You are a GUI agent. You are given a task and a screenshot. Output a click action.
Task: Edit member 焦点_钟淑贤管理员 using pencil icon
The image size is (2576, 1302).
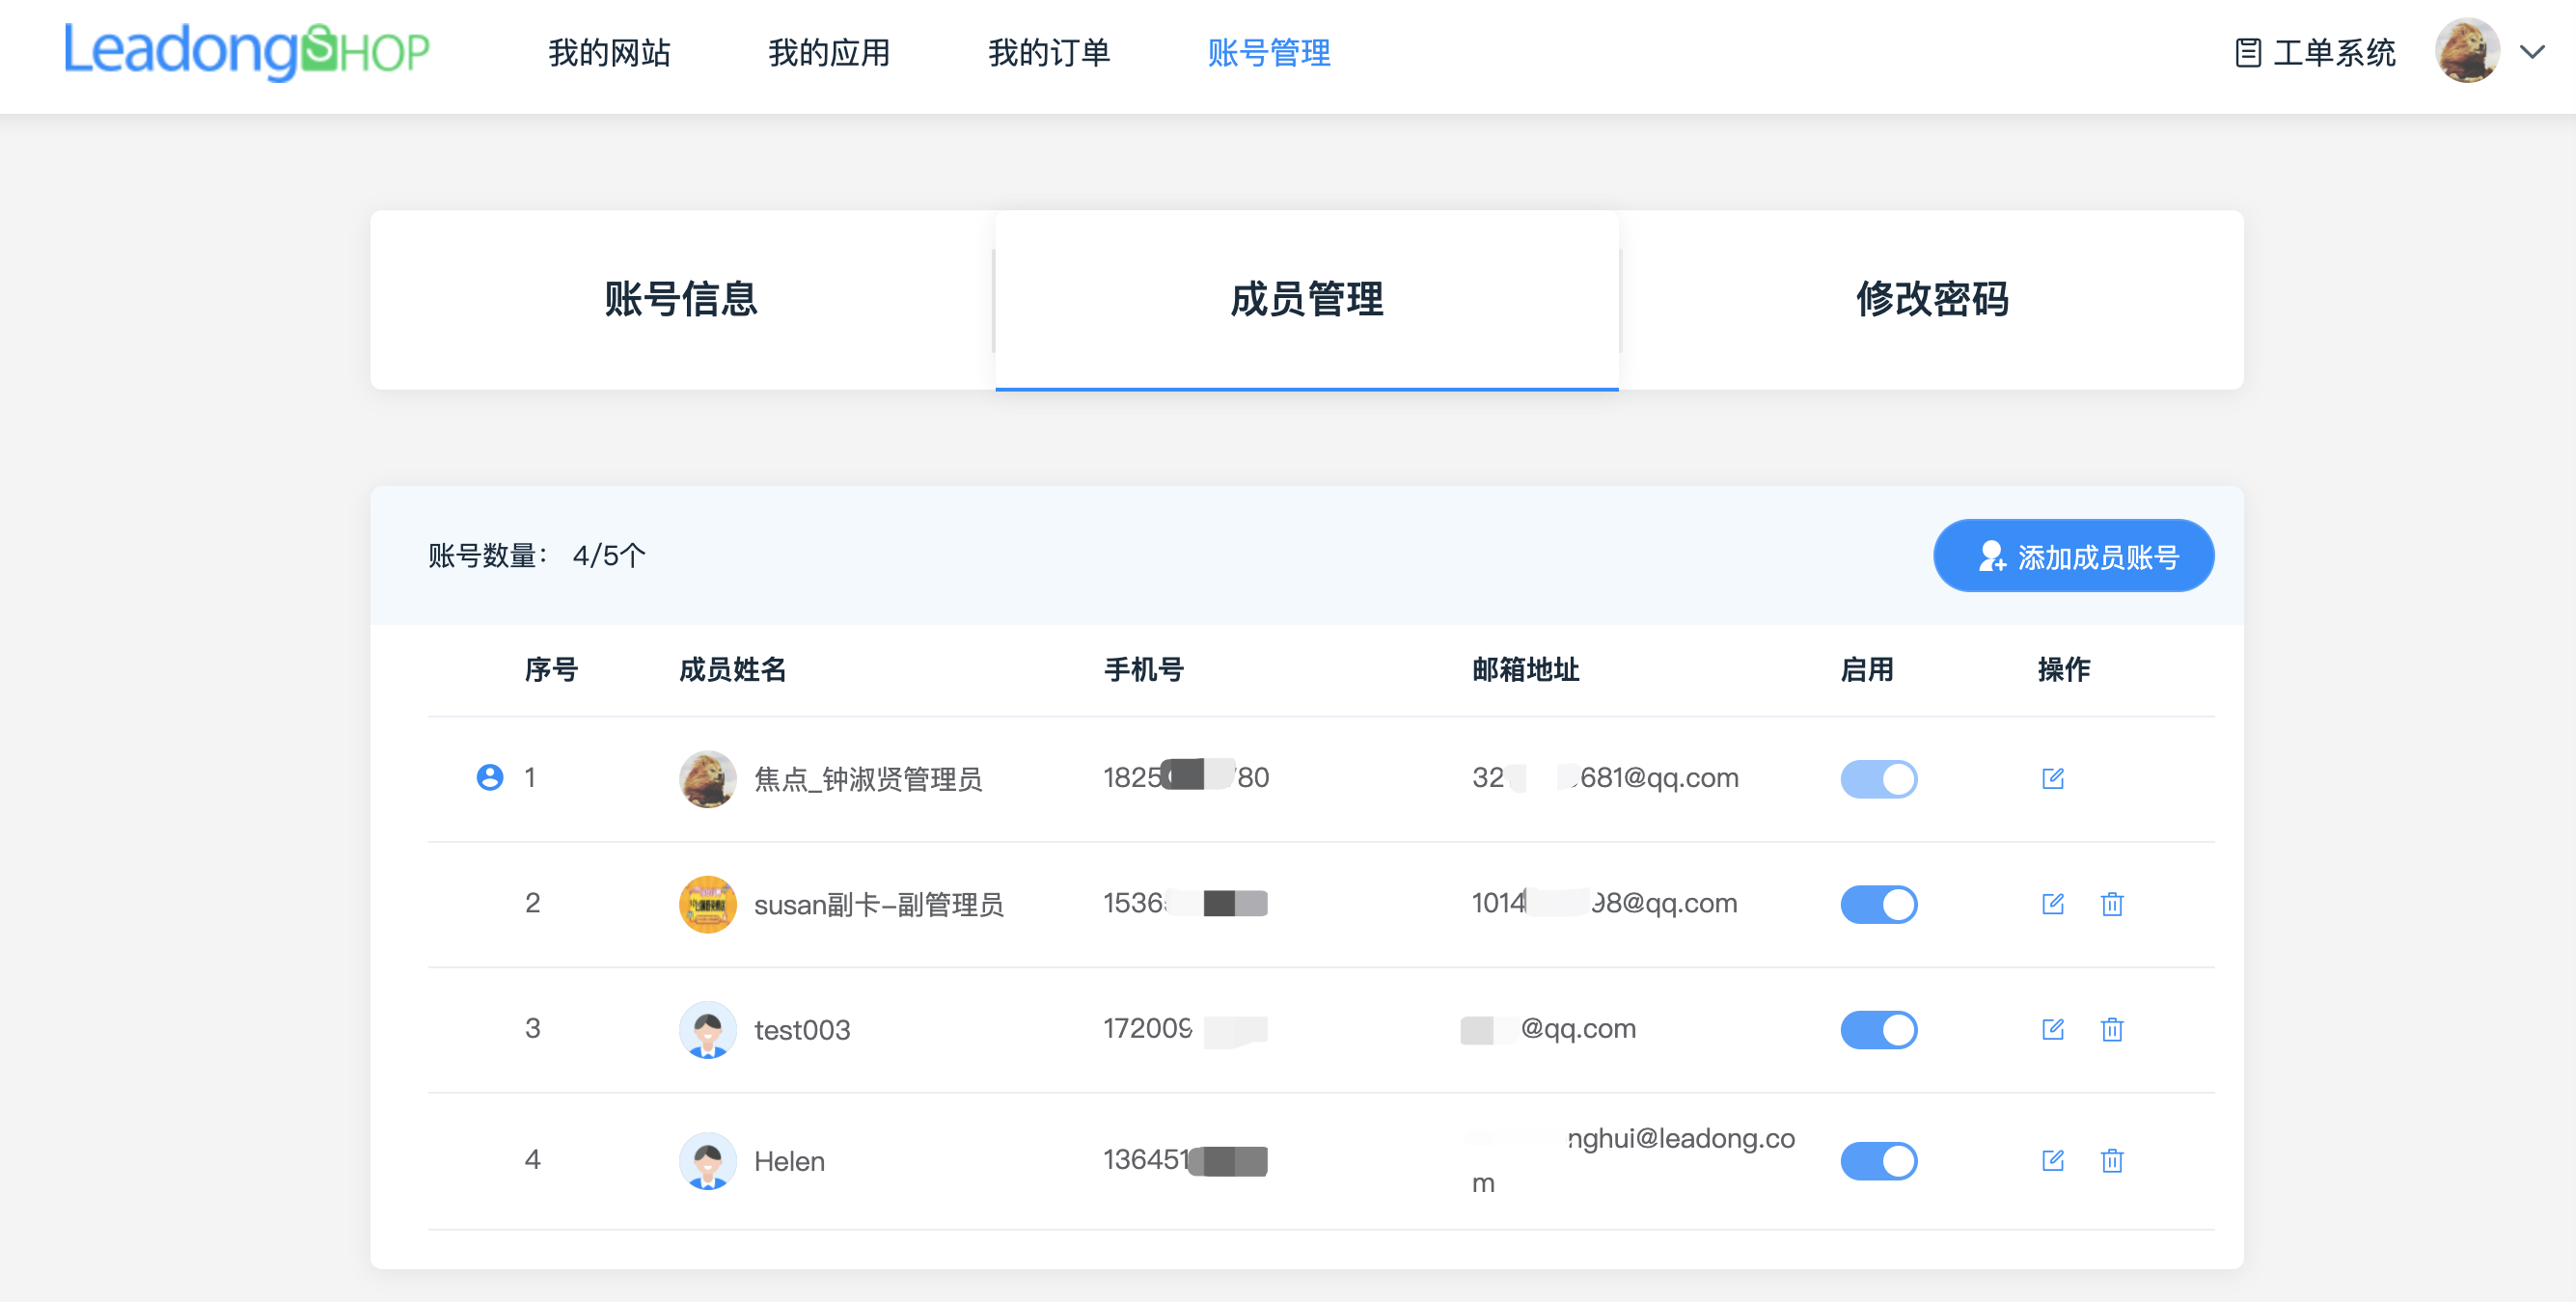[x=2054, y=777]
